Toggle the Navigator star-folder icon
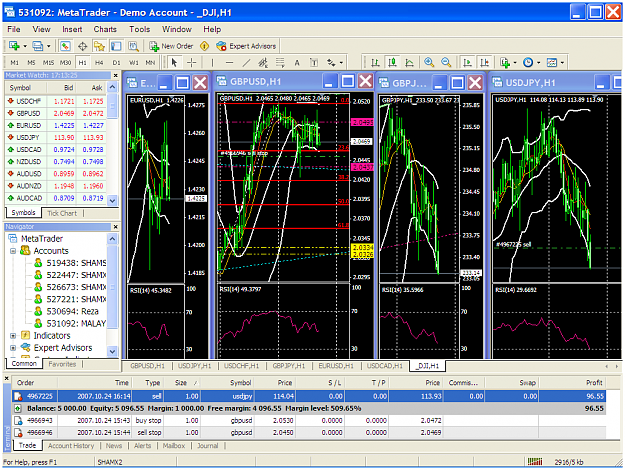The height and width of the screenshot is (470, 625). (x=99, y=46)
